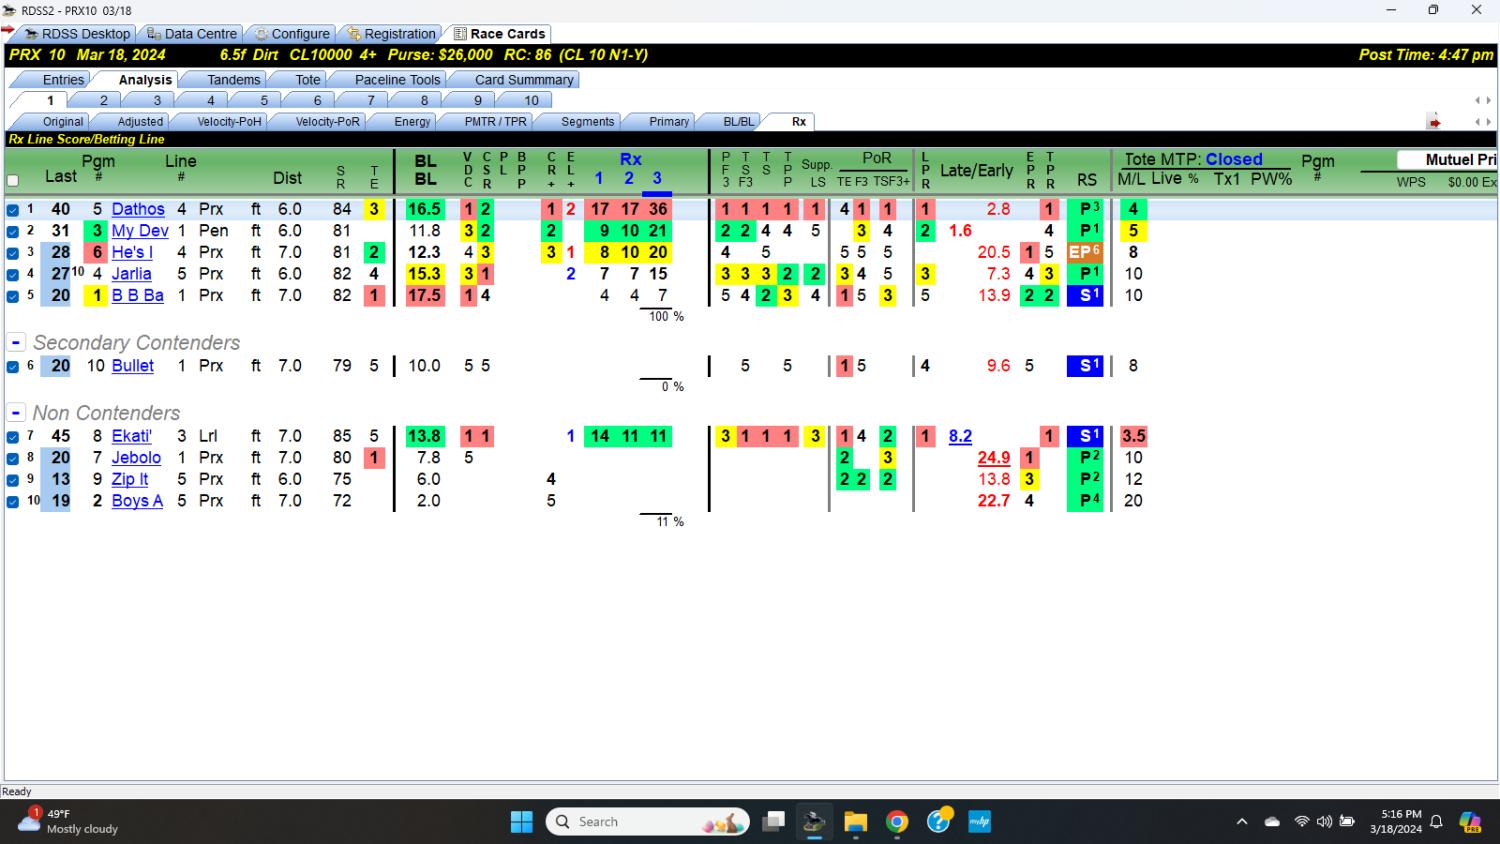The image size is (1500, 844).
Task: Uncheck the He's I row checkbox
Action: tap(13, 253)
